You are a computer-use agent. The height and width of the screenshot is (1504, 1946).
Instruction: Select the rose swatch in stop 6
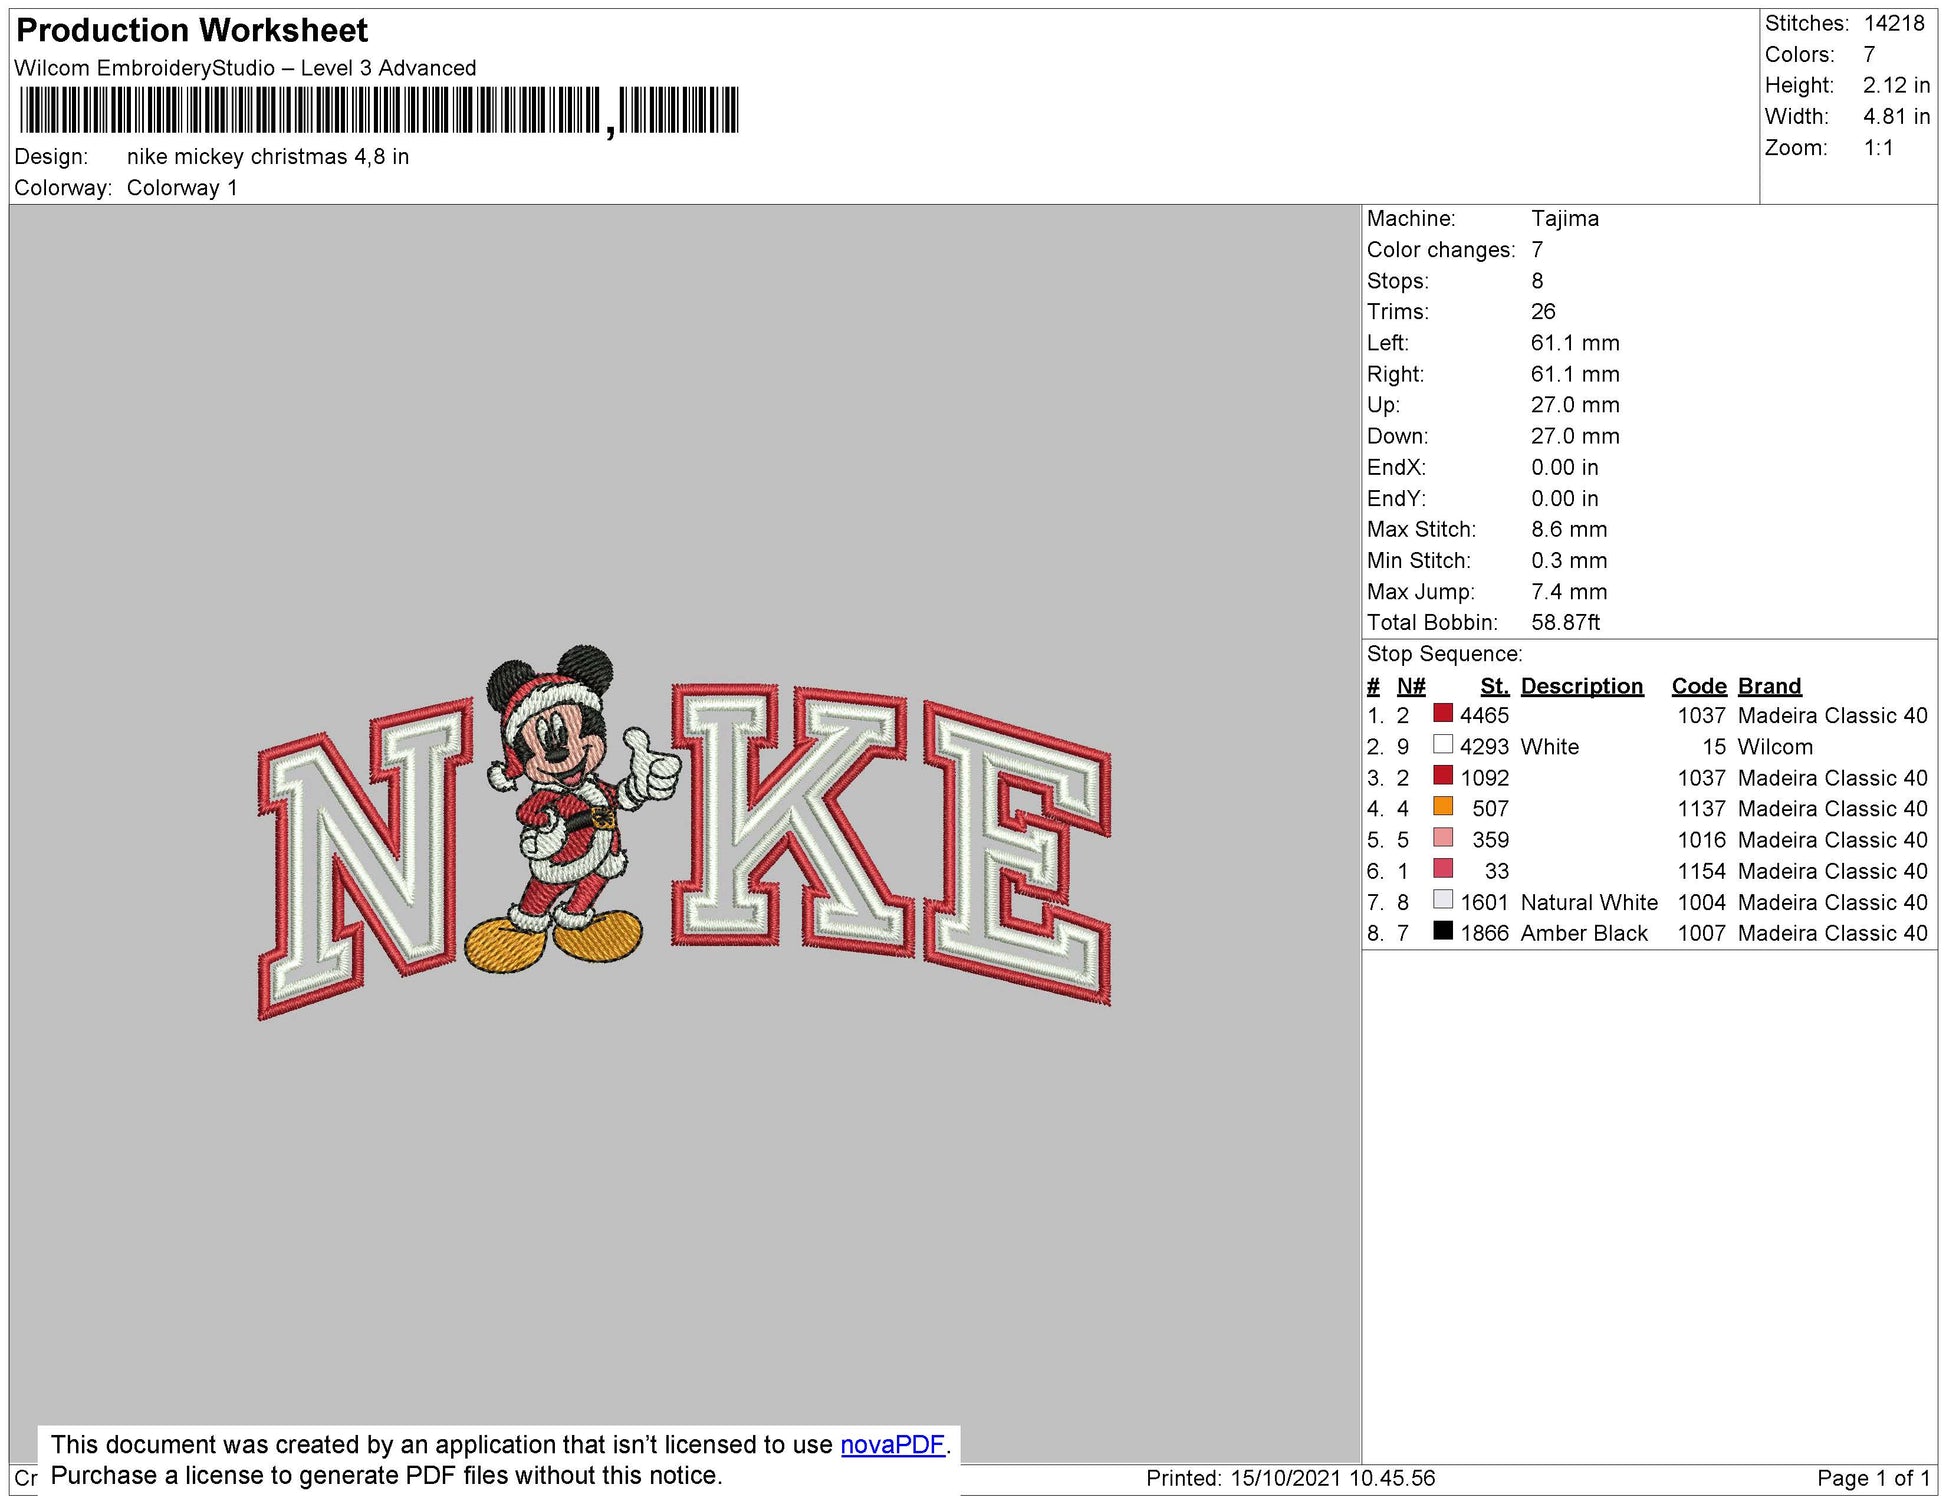1443,868
